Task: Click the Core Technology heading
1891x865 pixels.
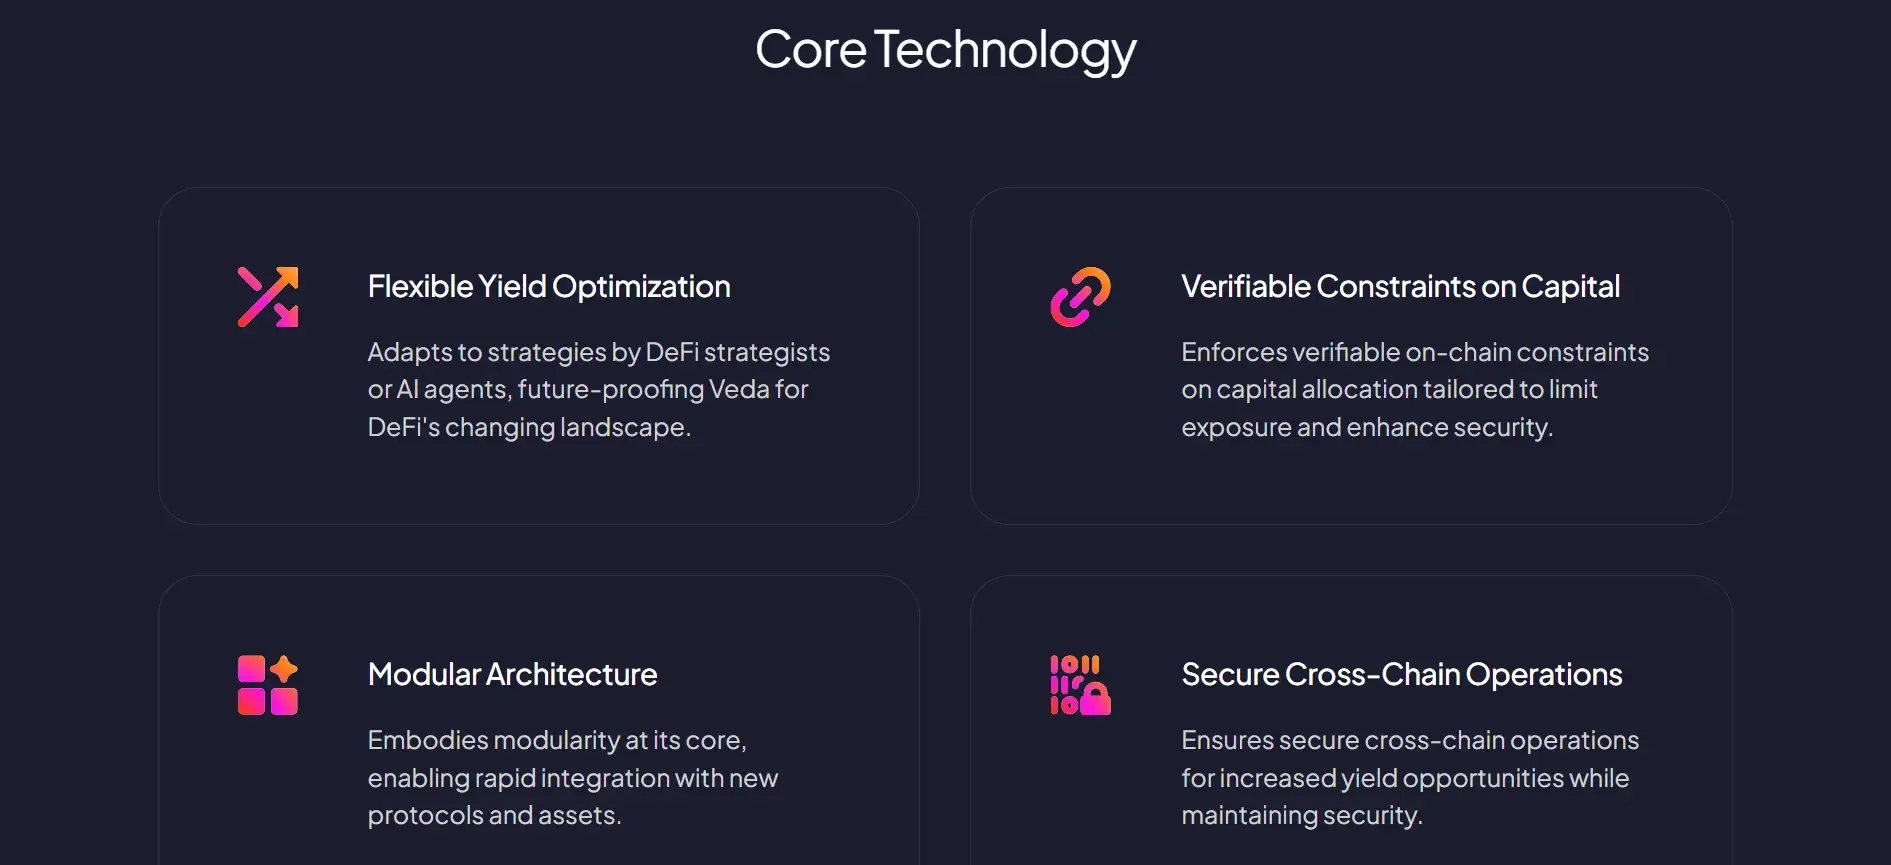Action: pyautogui.click(x=945, y=50)
